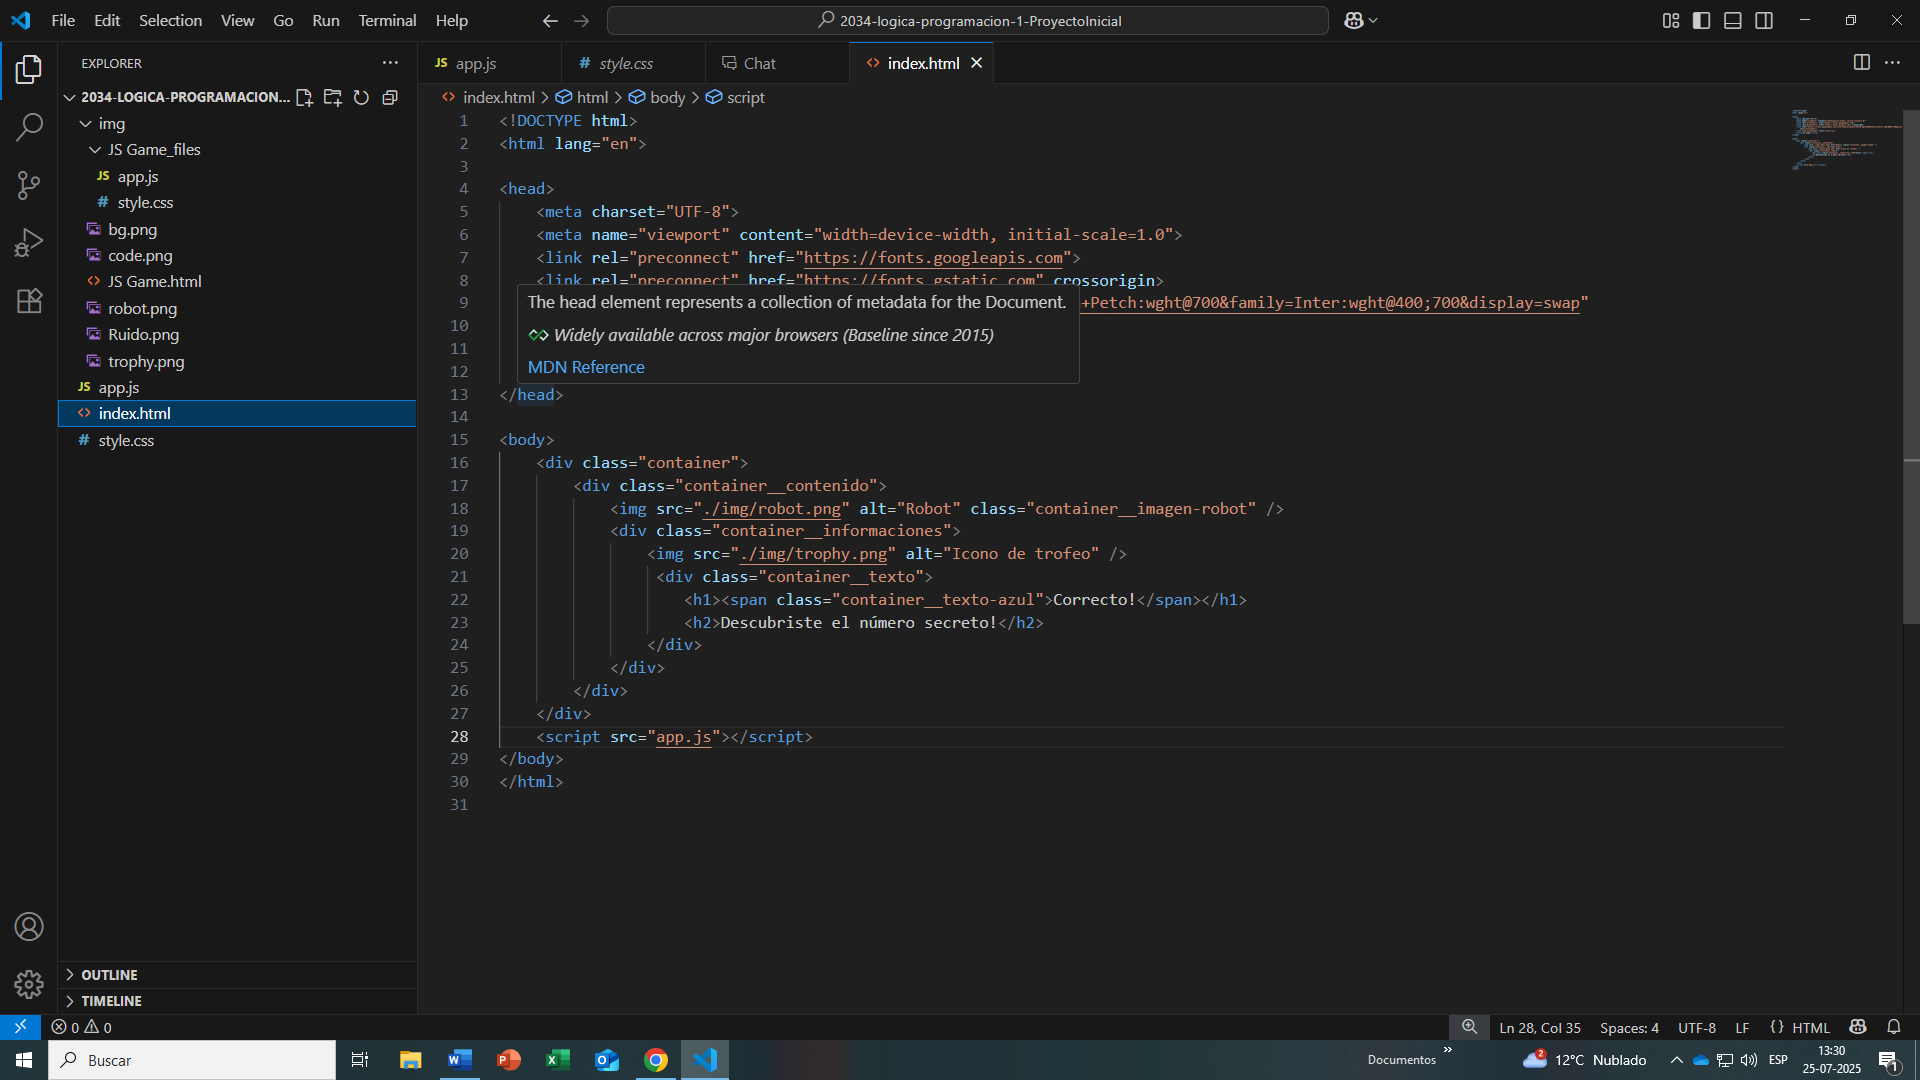Toggle primary side bar visibility

click(x=1702, y=20)
